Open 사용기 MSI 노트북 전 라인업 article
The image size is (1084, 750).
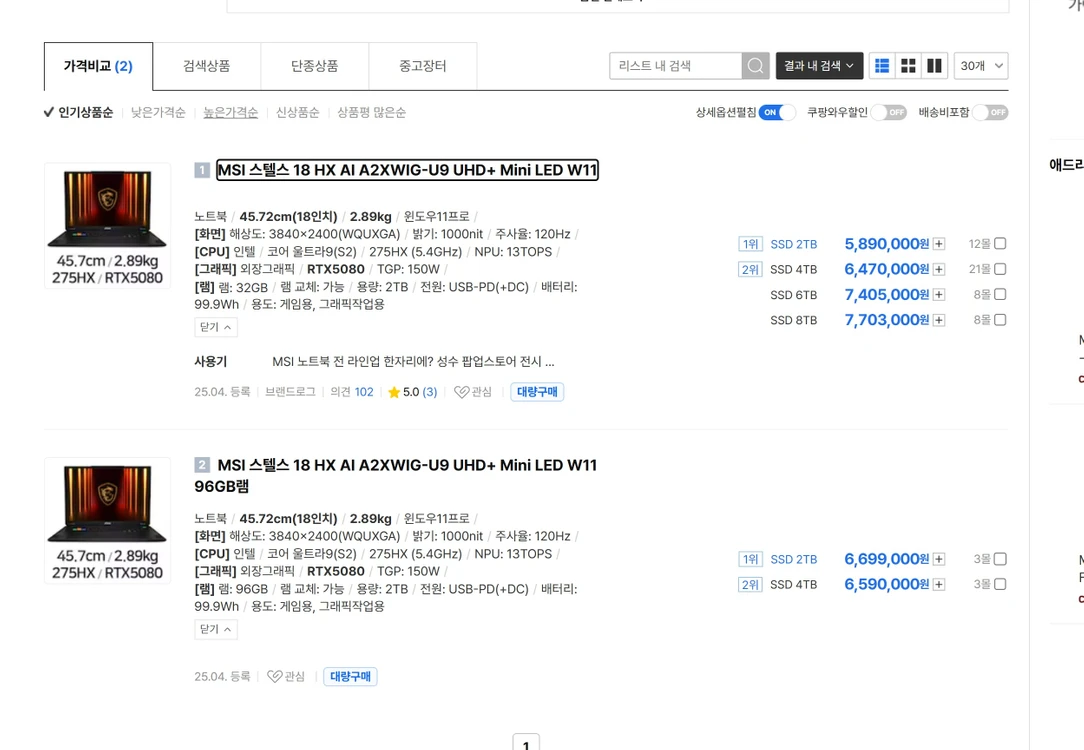pos(413,362)
